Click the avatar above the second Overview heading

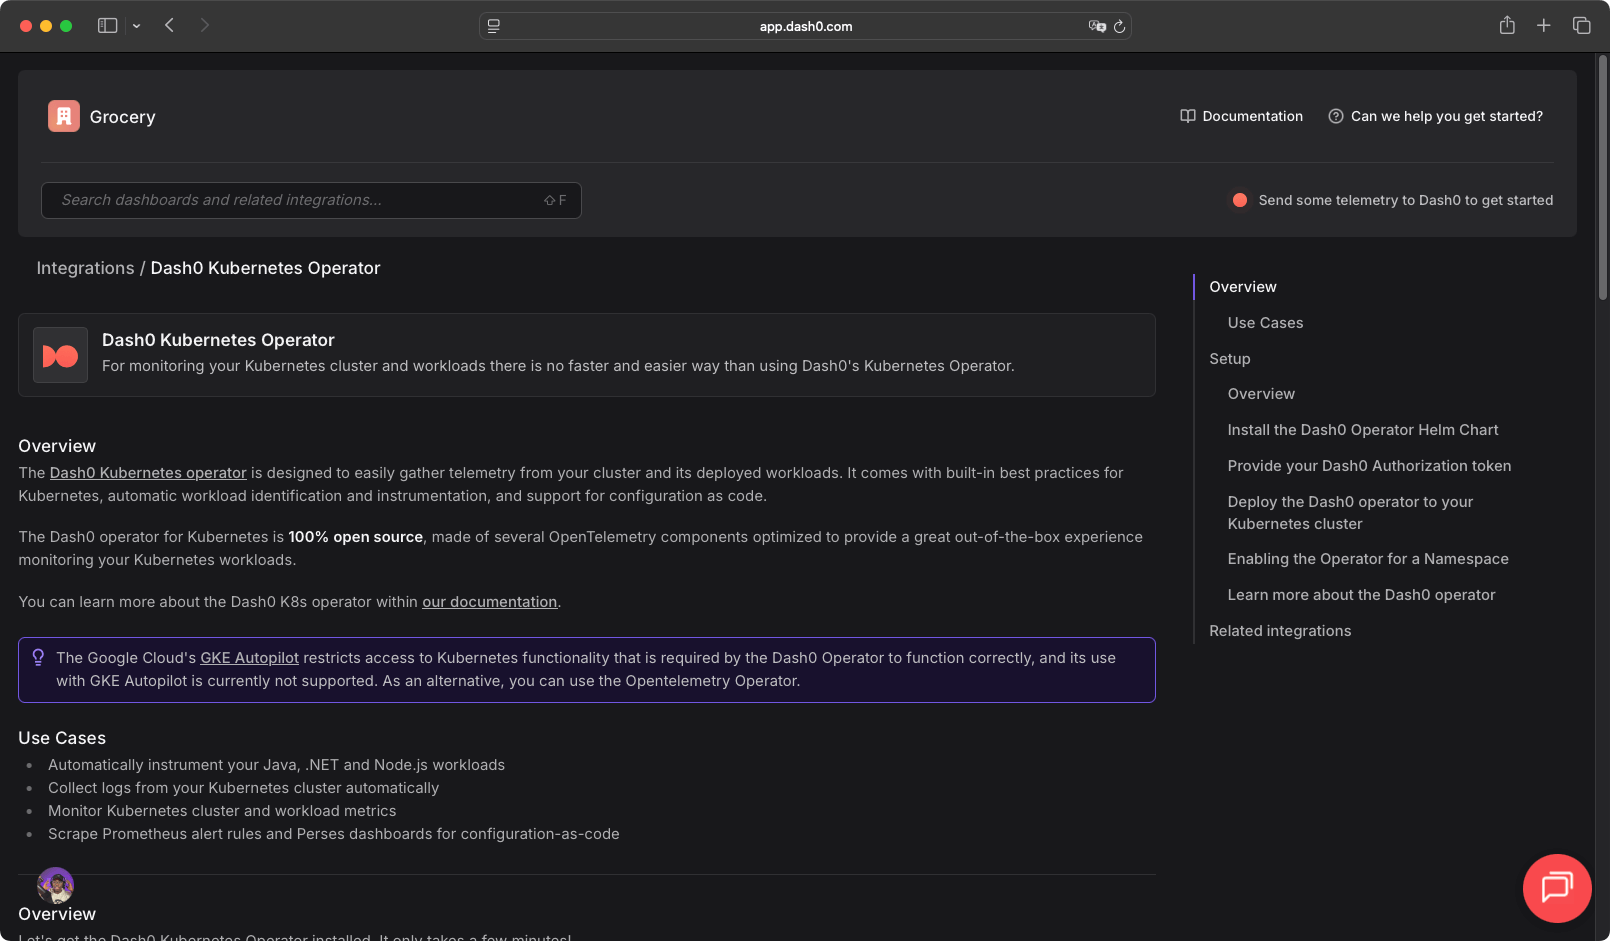click(56, 886)
